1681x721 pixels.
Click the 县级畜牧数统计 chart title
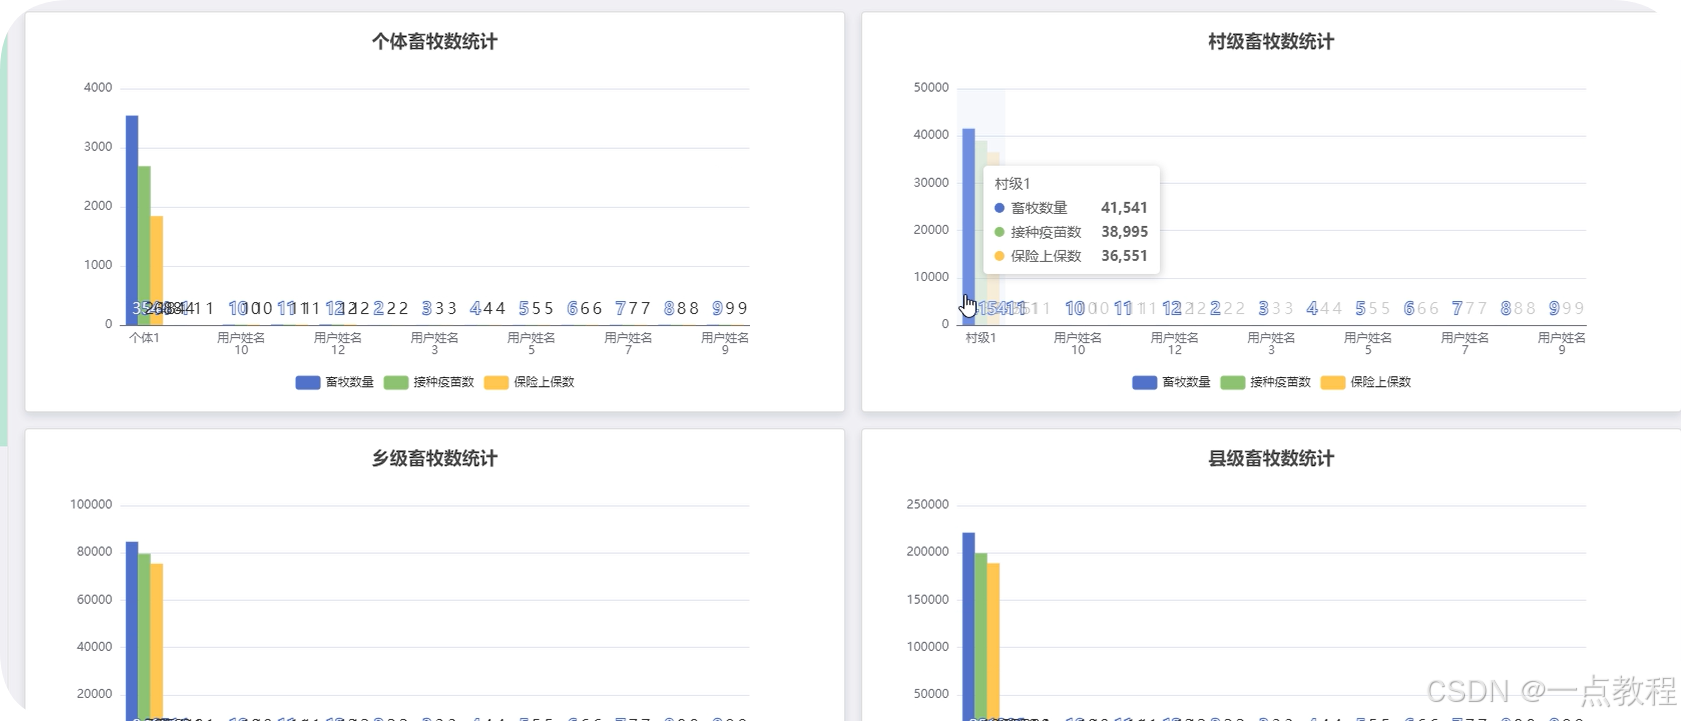point(1271,458)
